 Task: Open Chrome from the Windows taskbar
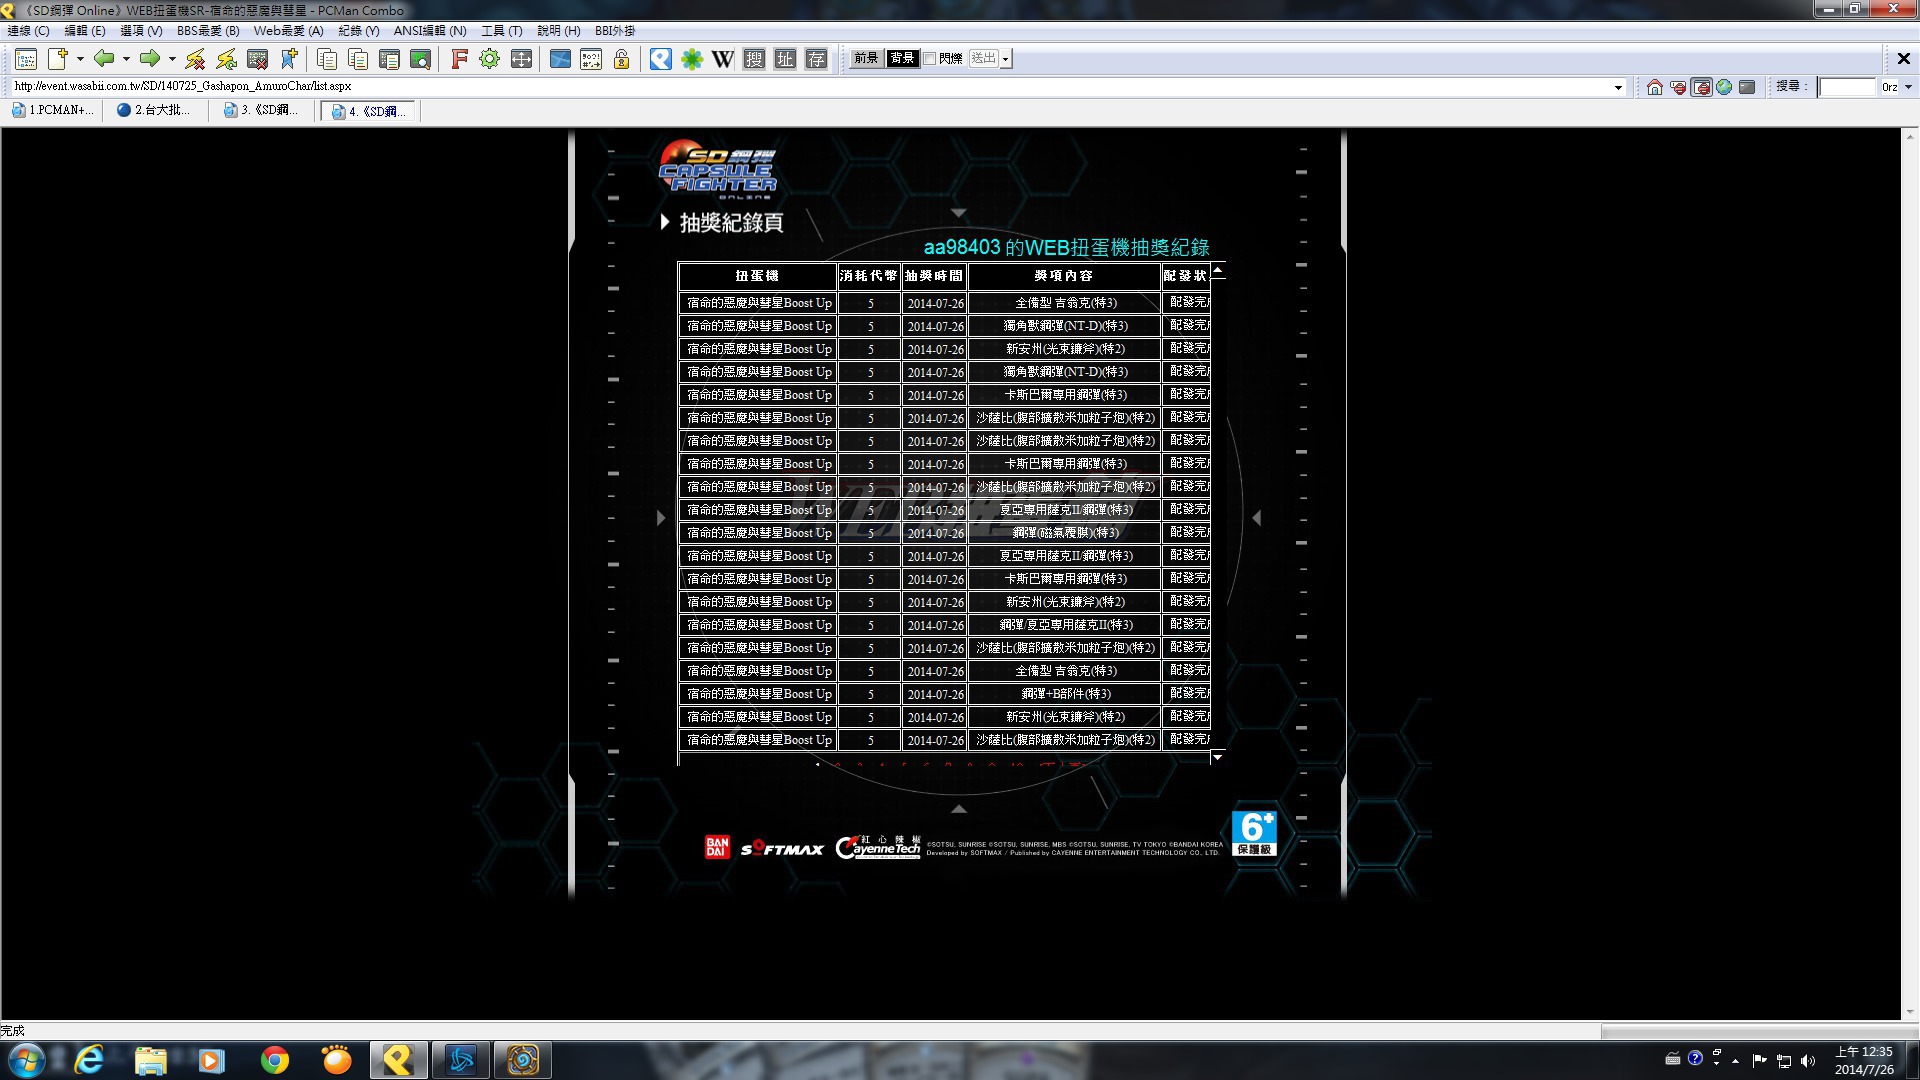click(274, 1060)
